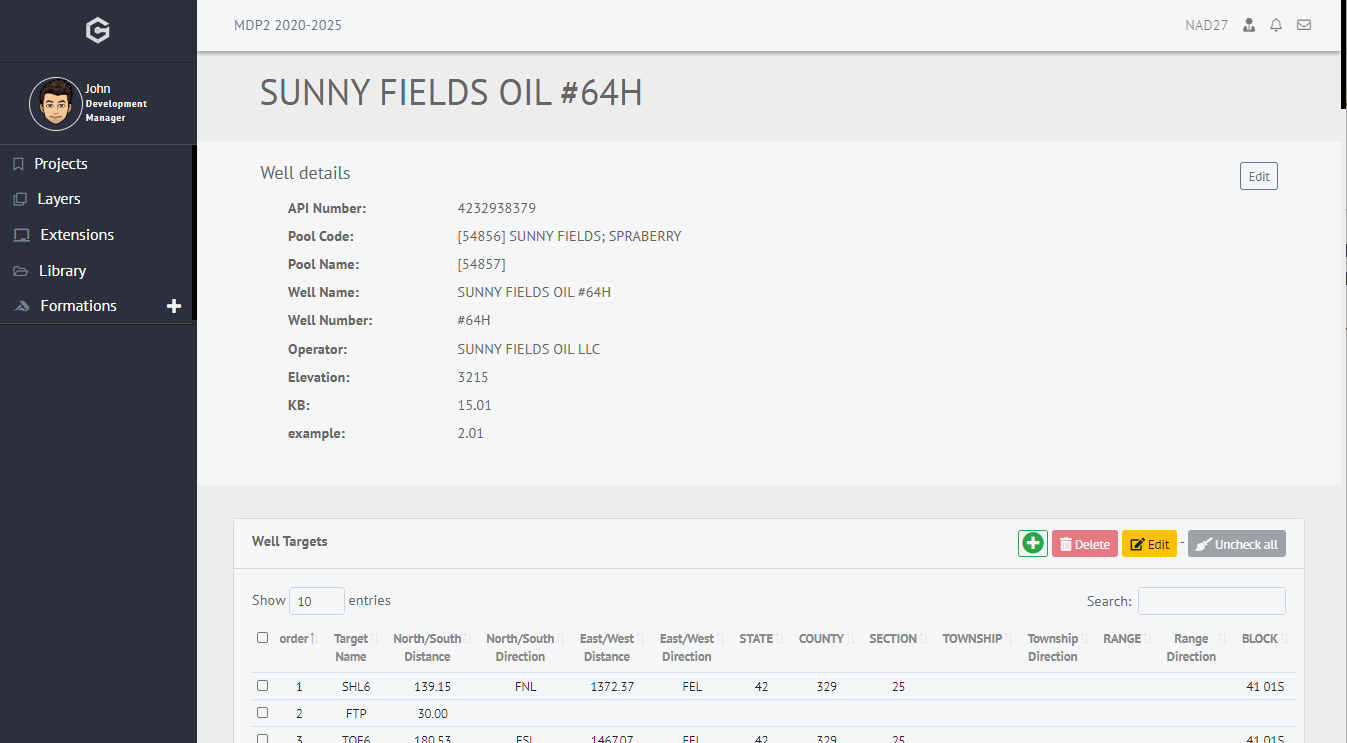Click John's avatar picture
Image resolution: width=1347 pixels, height=743 pixels.
55,104
